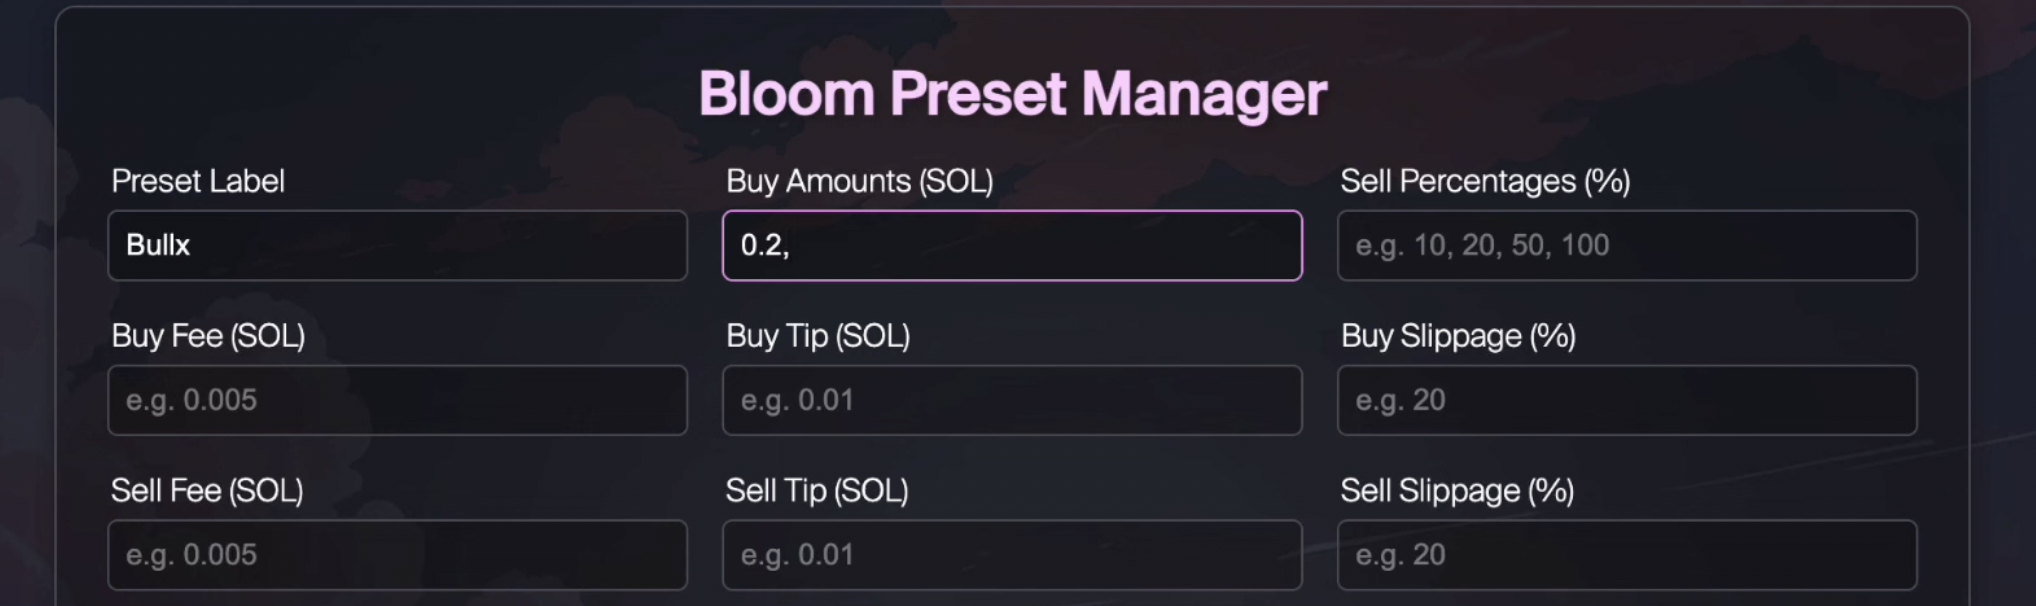This screenshot has height=606, width=2036.
Task: Click the Sell Percentages (%) input field
Action: 1627,245
